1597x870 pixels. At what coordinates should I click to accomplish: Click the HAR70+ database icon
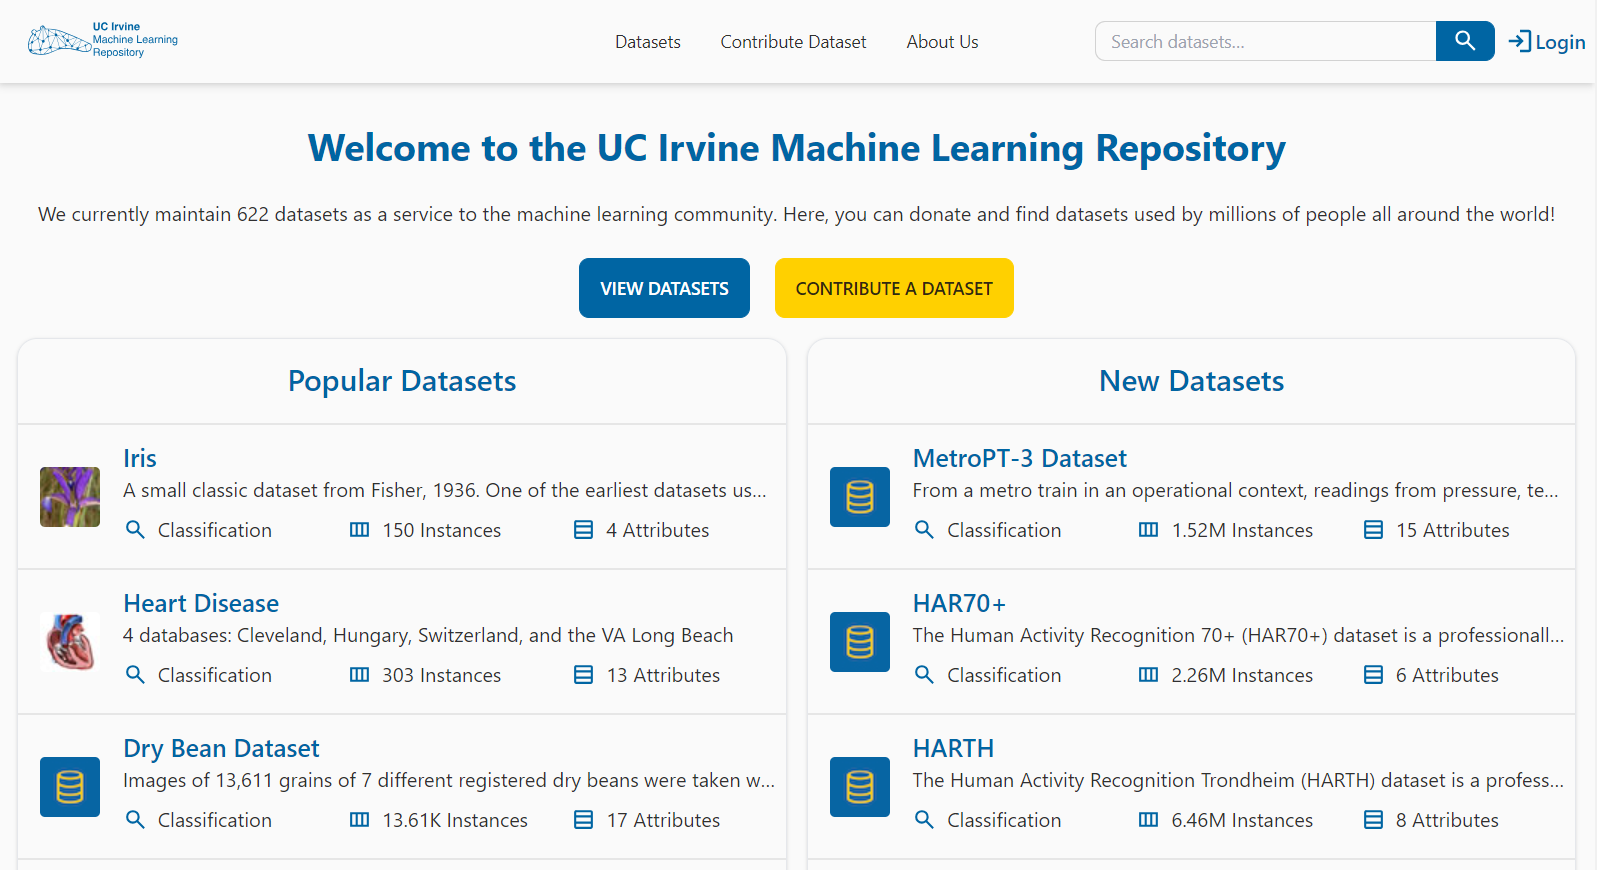click(x=859, y=642)
